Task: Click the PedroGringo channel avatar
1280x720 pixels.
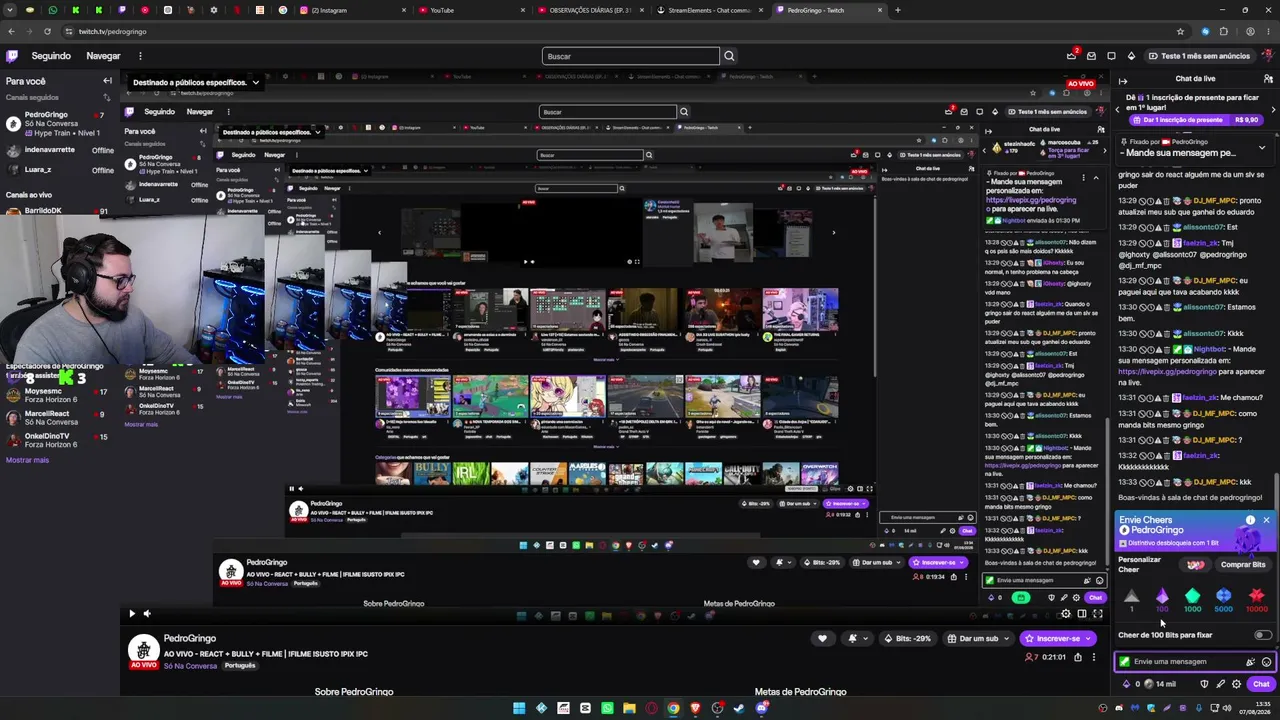Action: (144, 651)
